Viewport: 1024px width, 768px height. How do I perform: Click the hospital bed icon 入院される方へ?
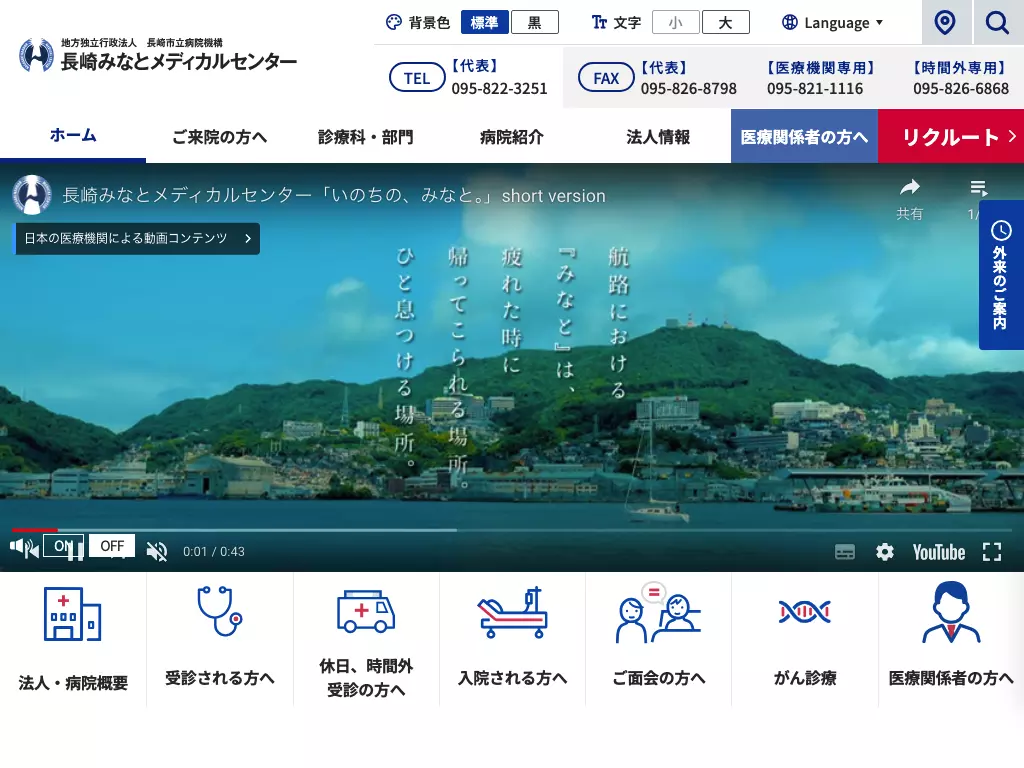click(513, 612)
